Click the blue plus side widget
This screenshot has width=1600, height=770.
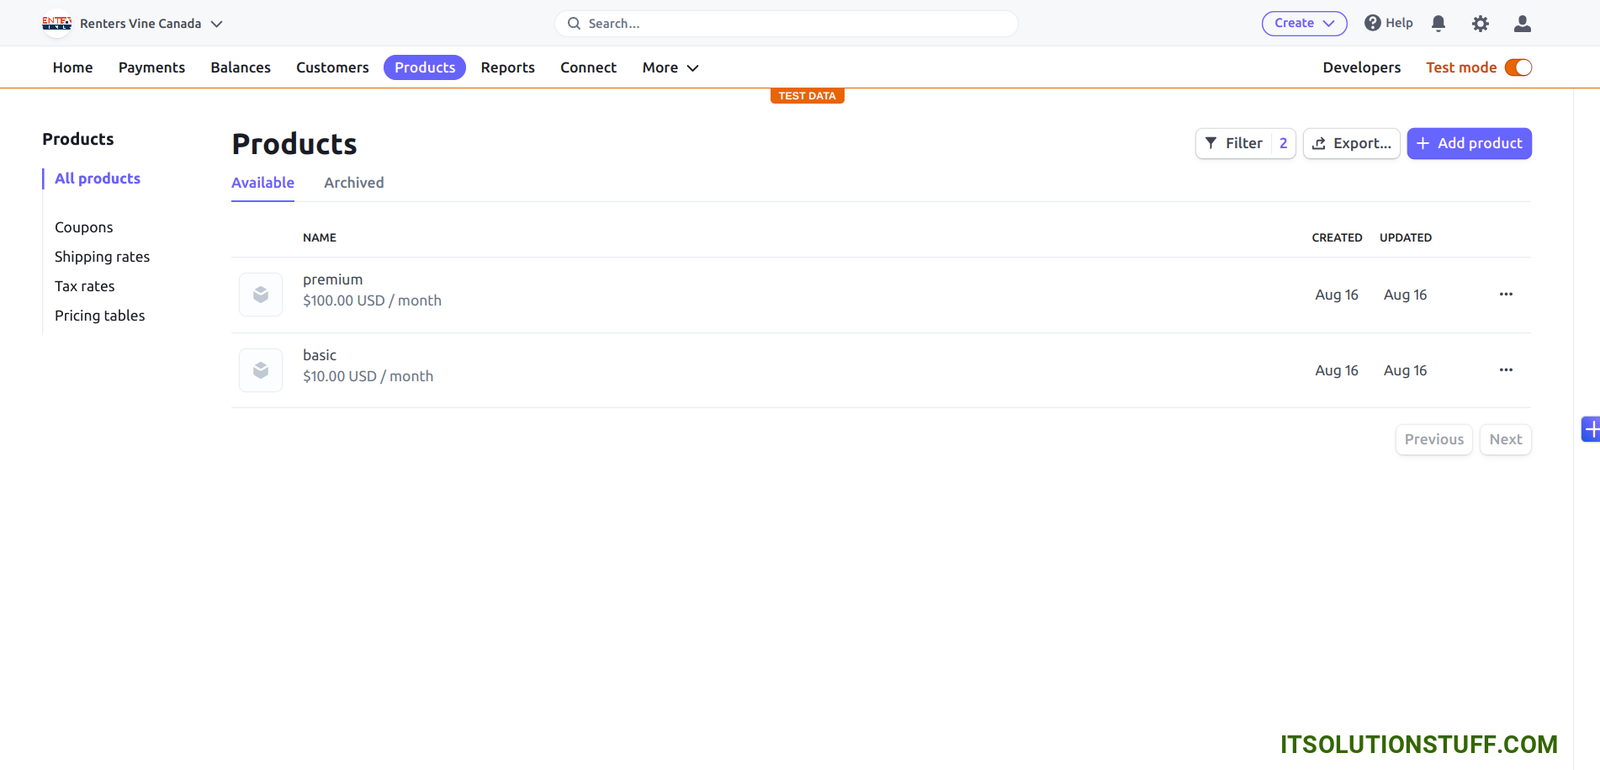[1590, 429]
